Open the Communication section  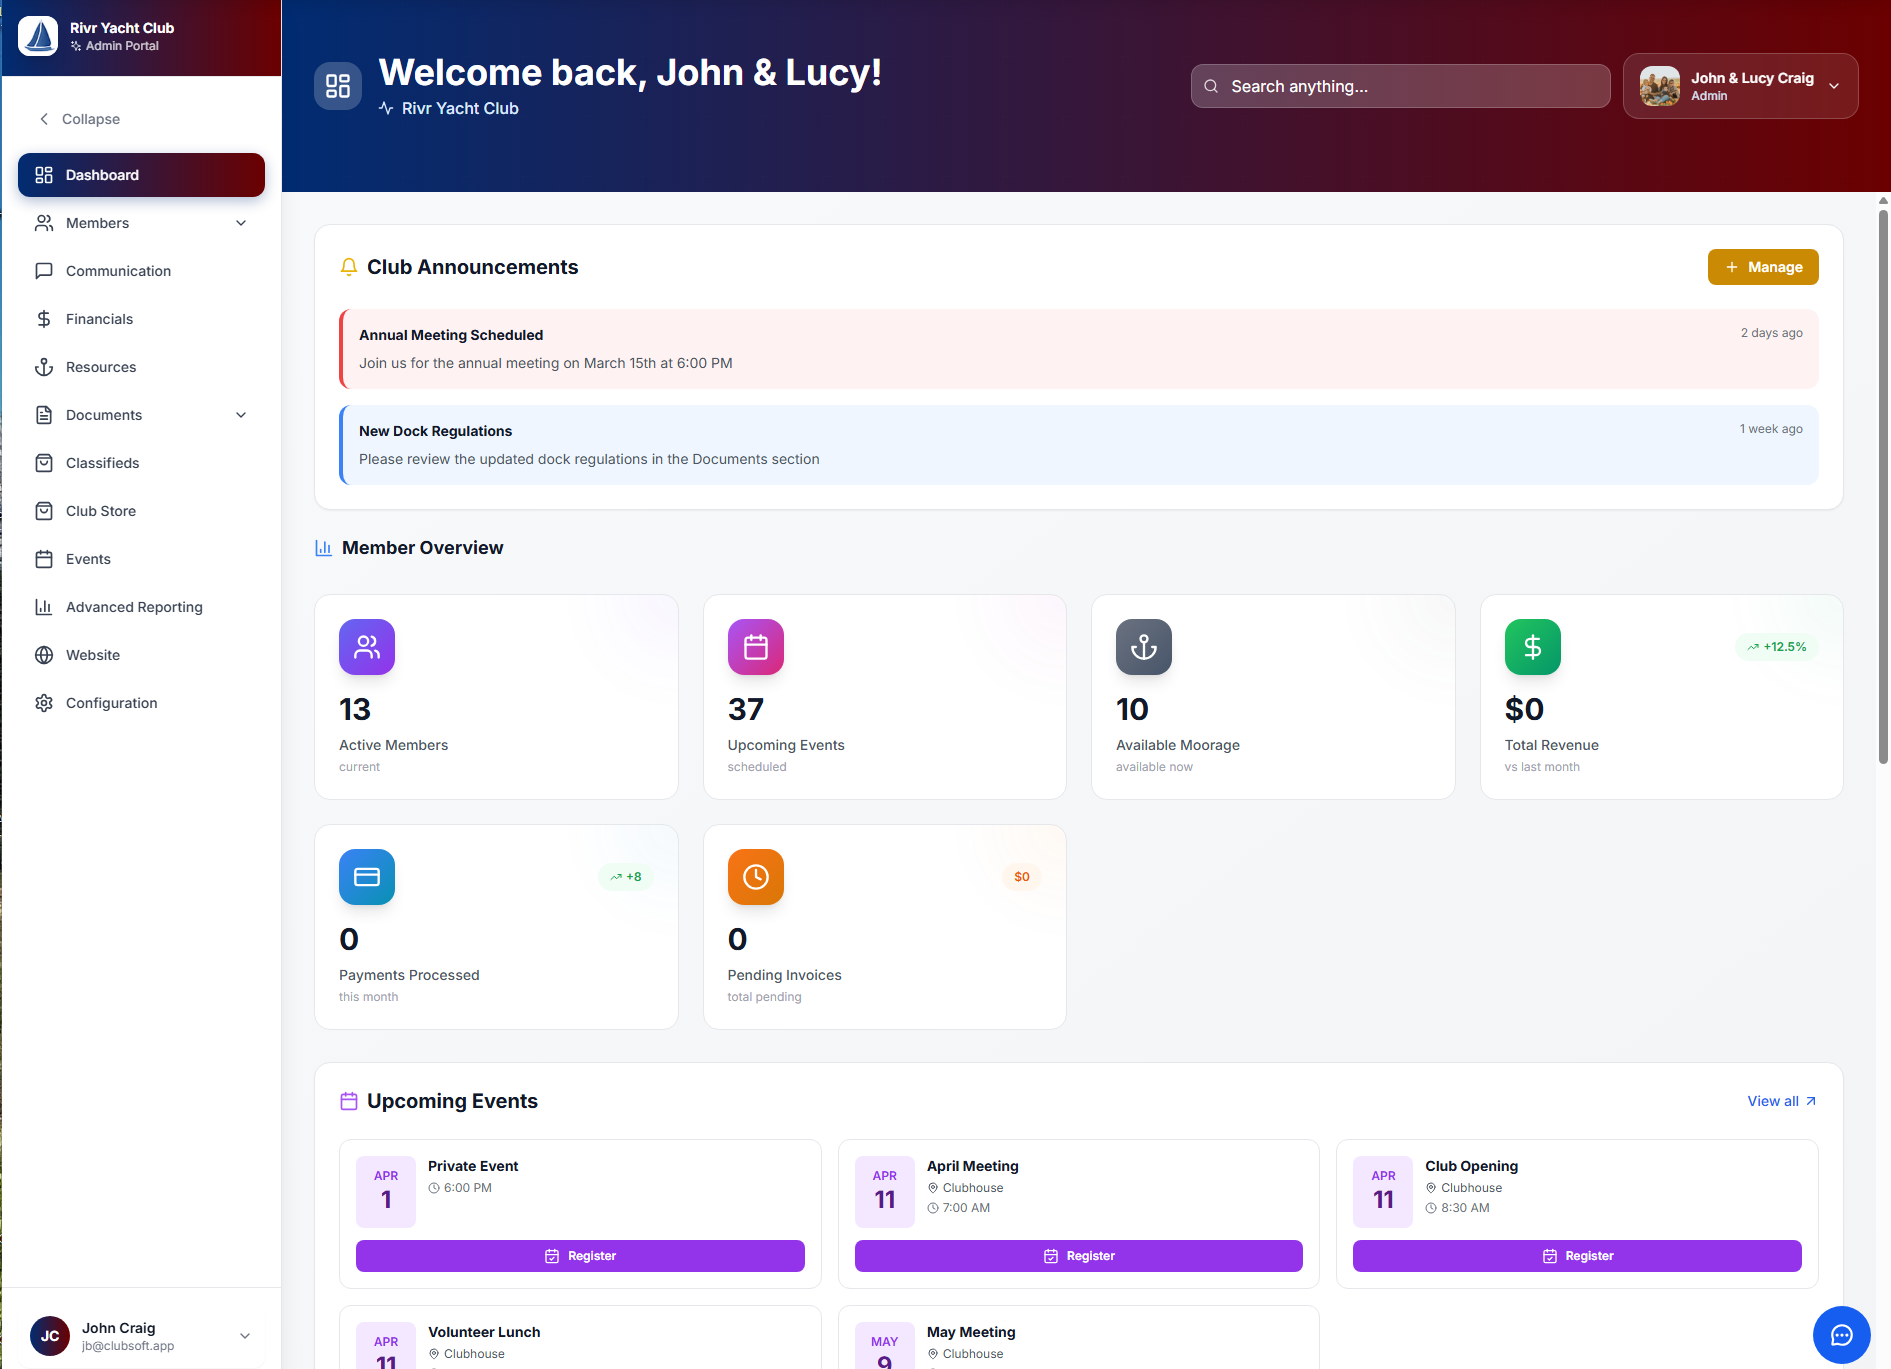click(x=141, y=271)
